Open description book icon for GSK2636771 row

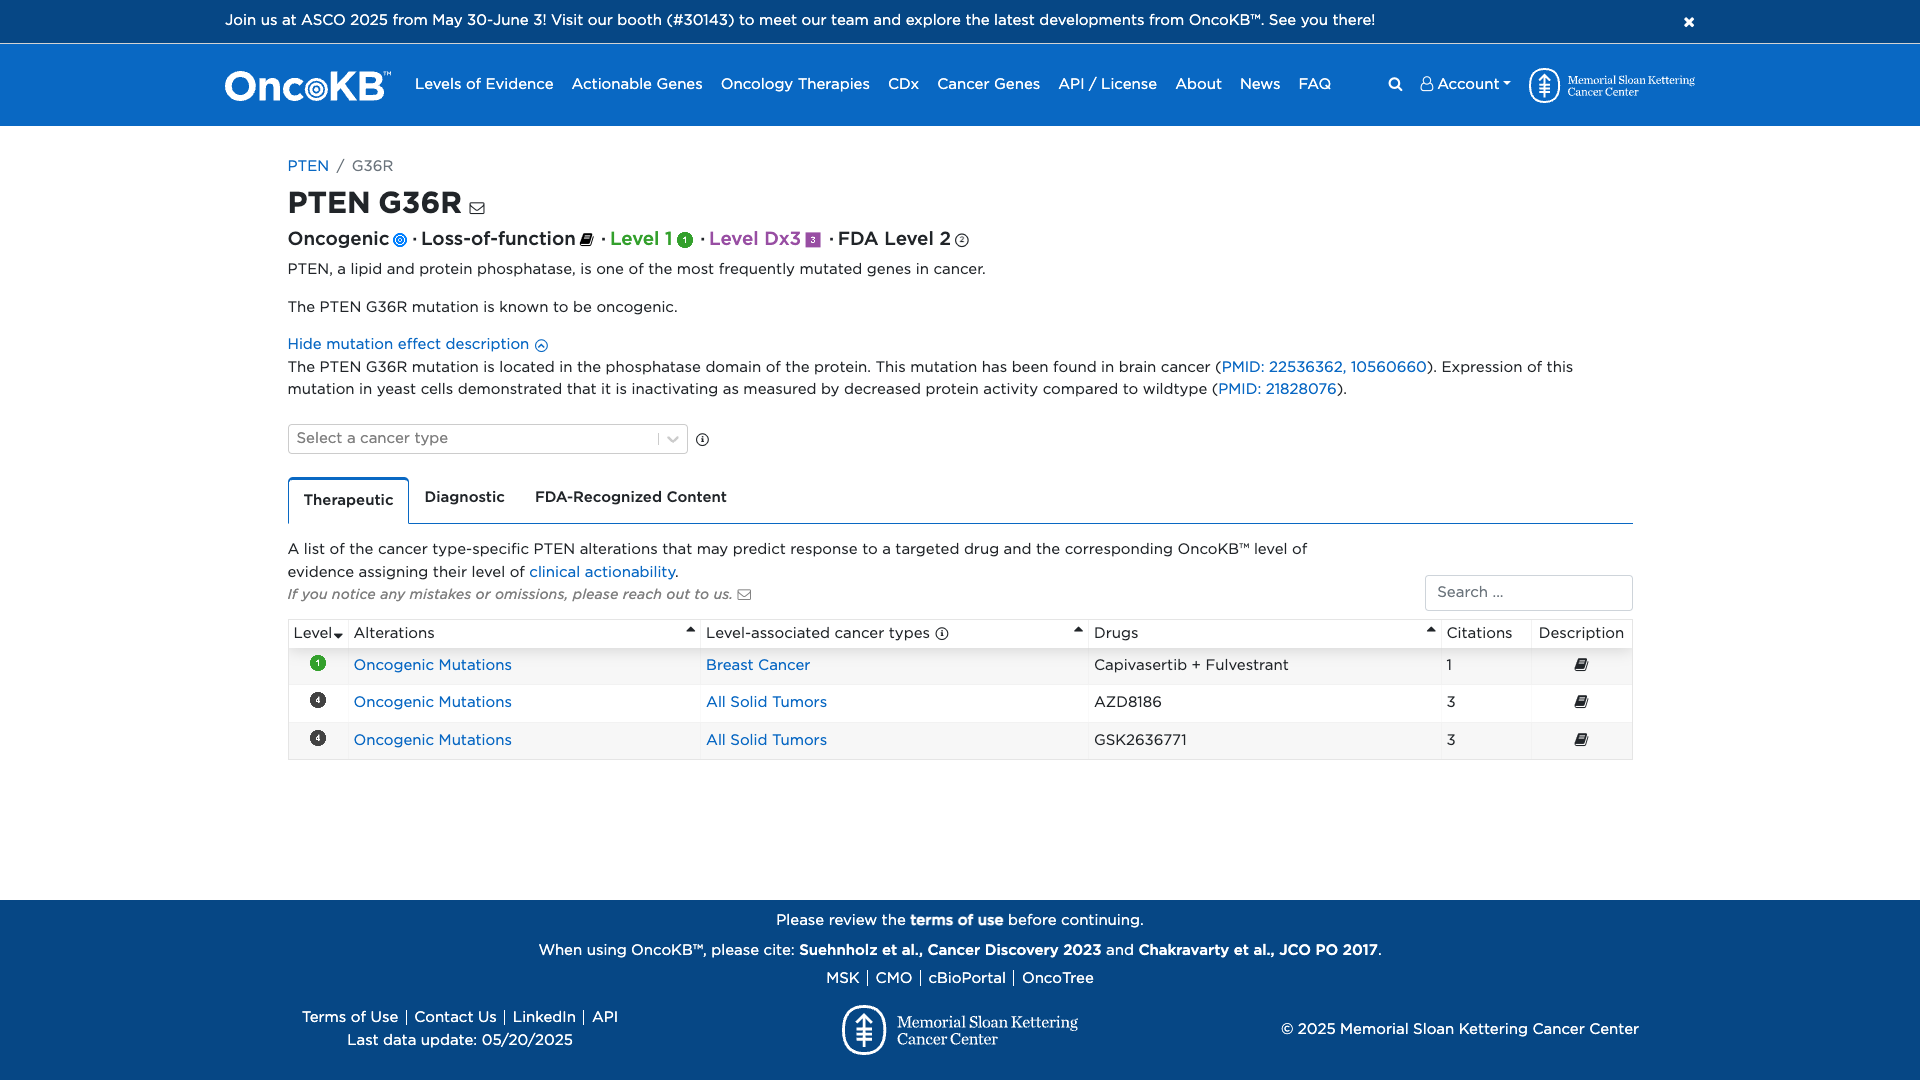coord(1581,740)
